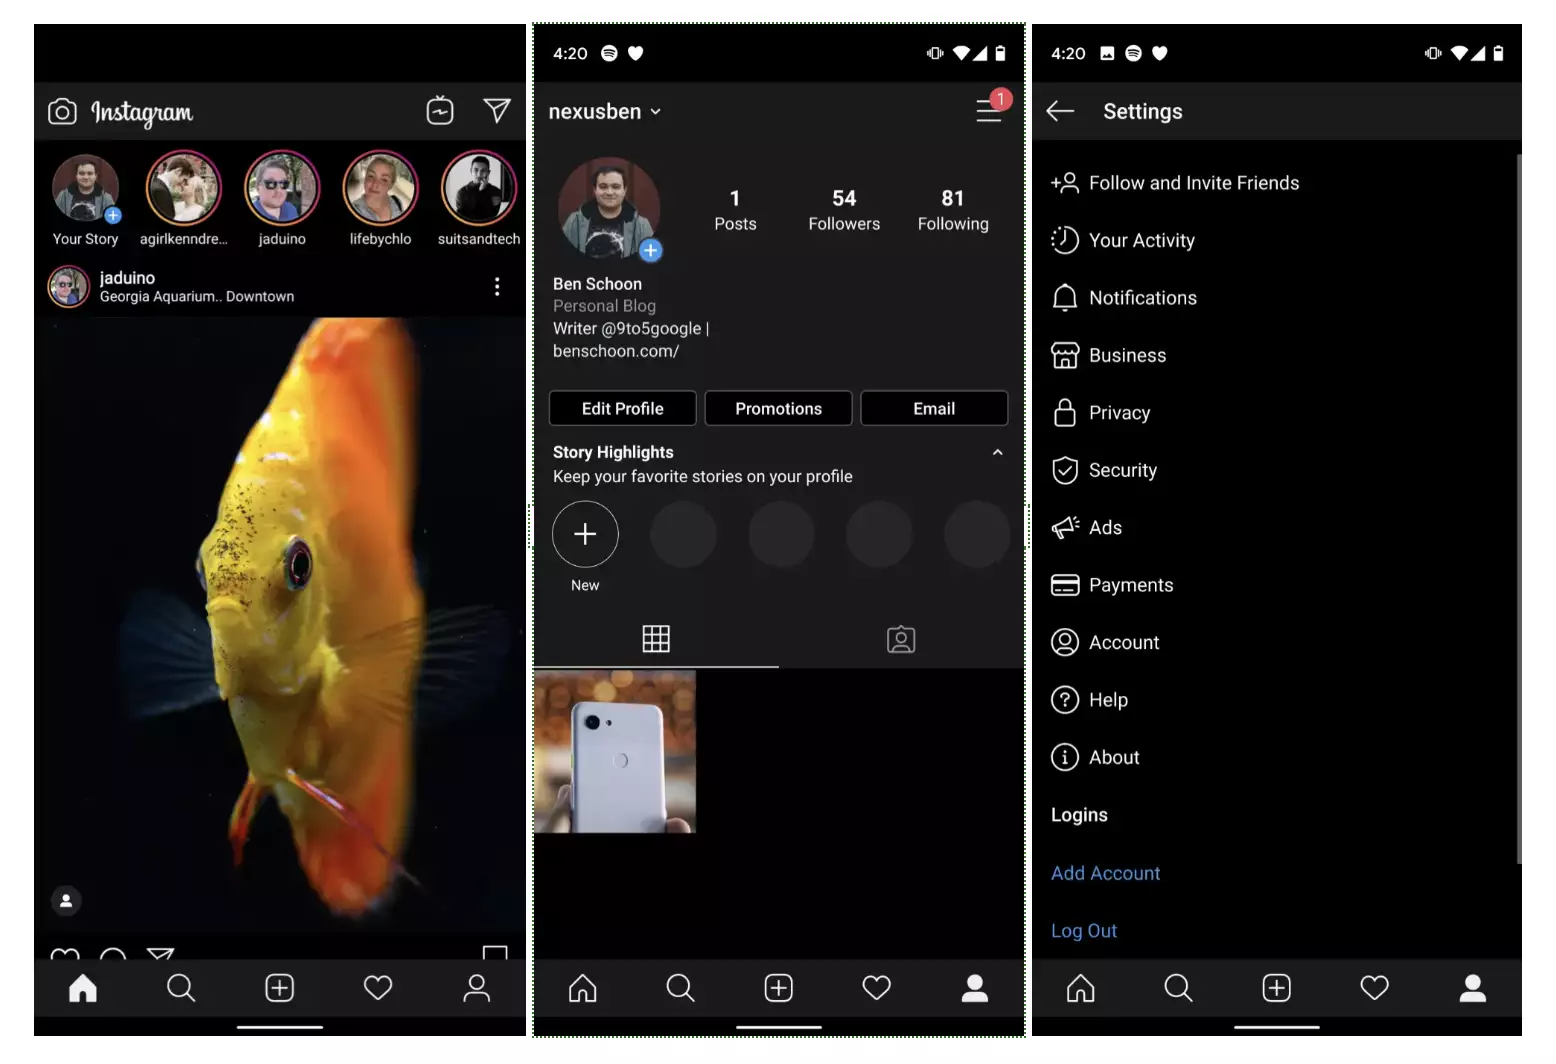The image size is (1556, 1064).
Task: Tap the Home icon in Settings screen bottom bar
Action: pyautogui.click(x=1080, y=988)
